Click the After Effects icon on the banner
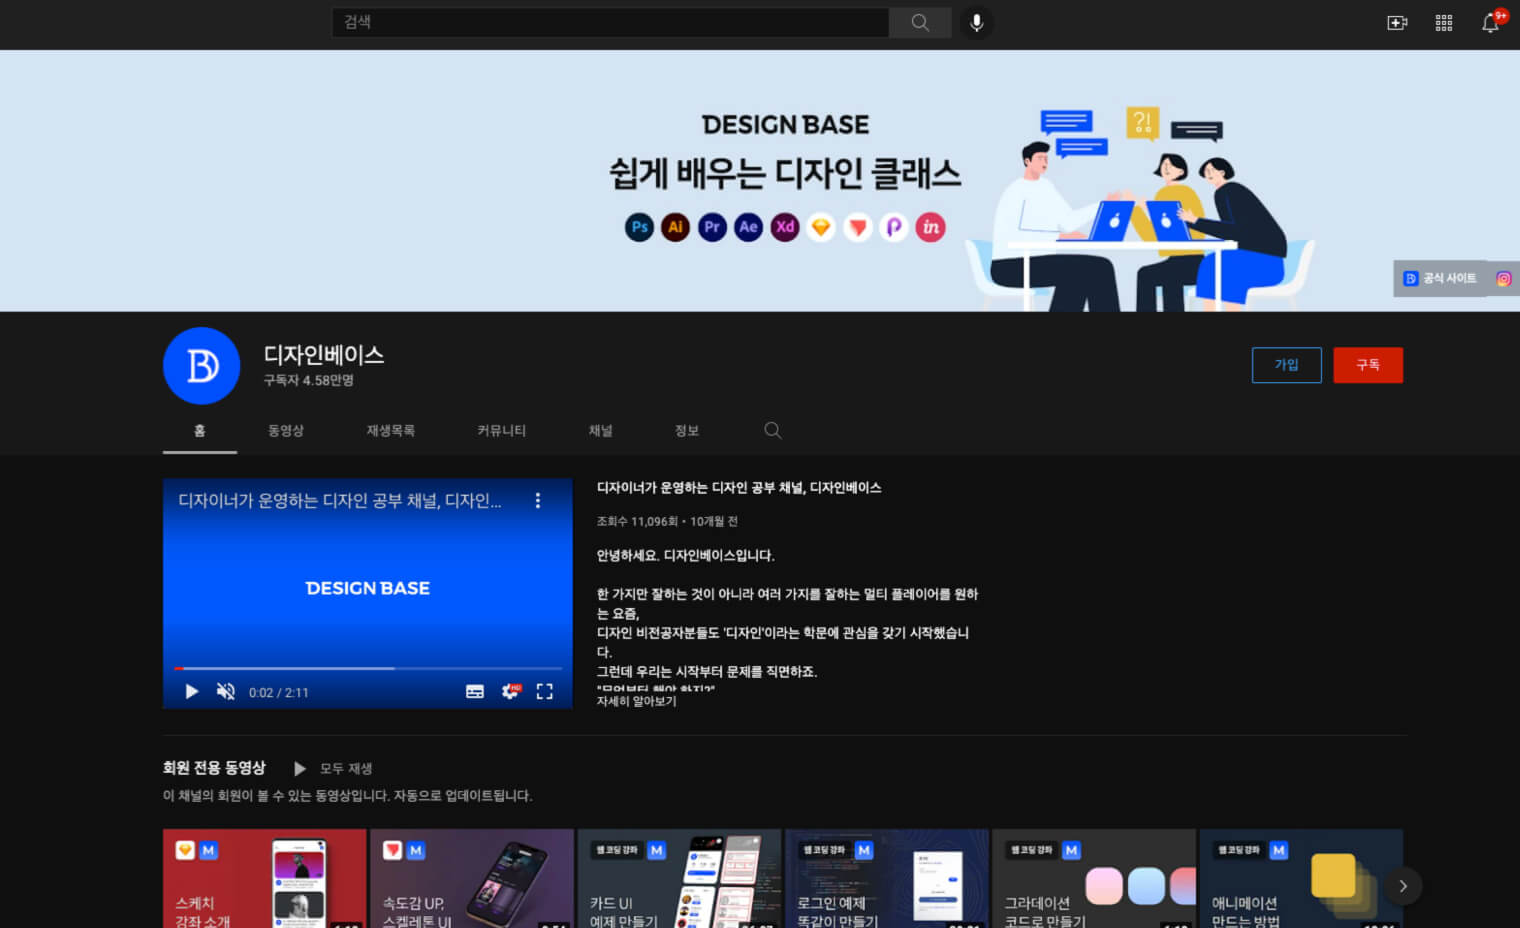 (748, 227)
